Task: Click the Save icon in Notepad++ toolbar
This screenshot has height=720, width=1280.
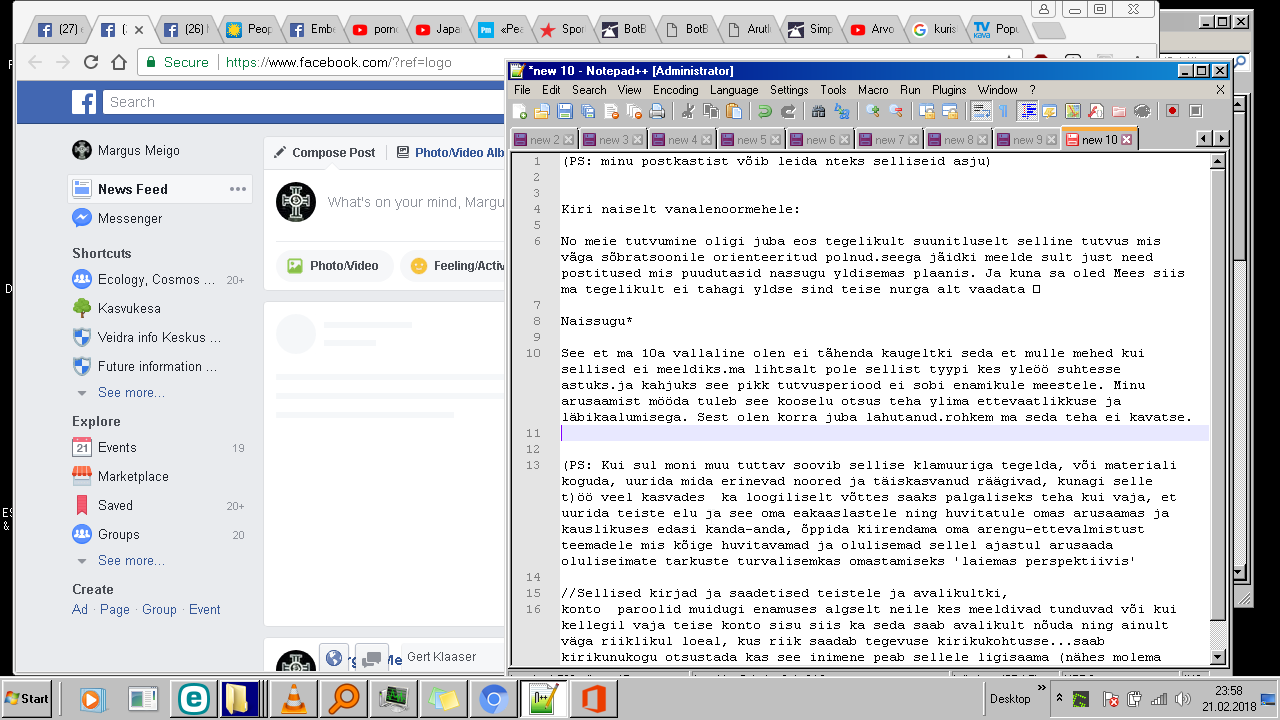Action: pos(564,111)
